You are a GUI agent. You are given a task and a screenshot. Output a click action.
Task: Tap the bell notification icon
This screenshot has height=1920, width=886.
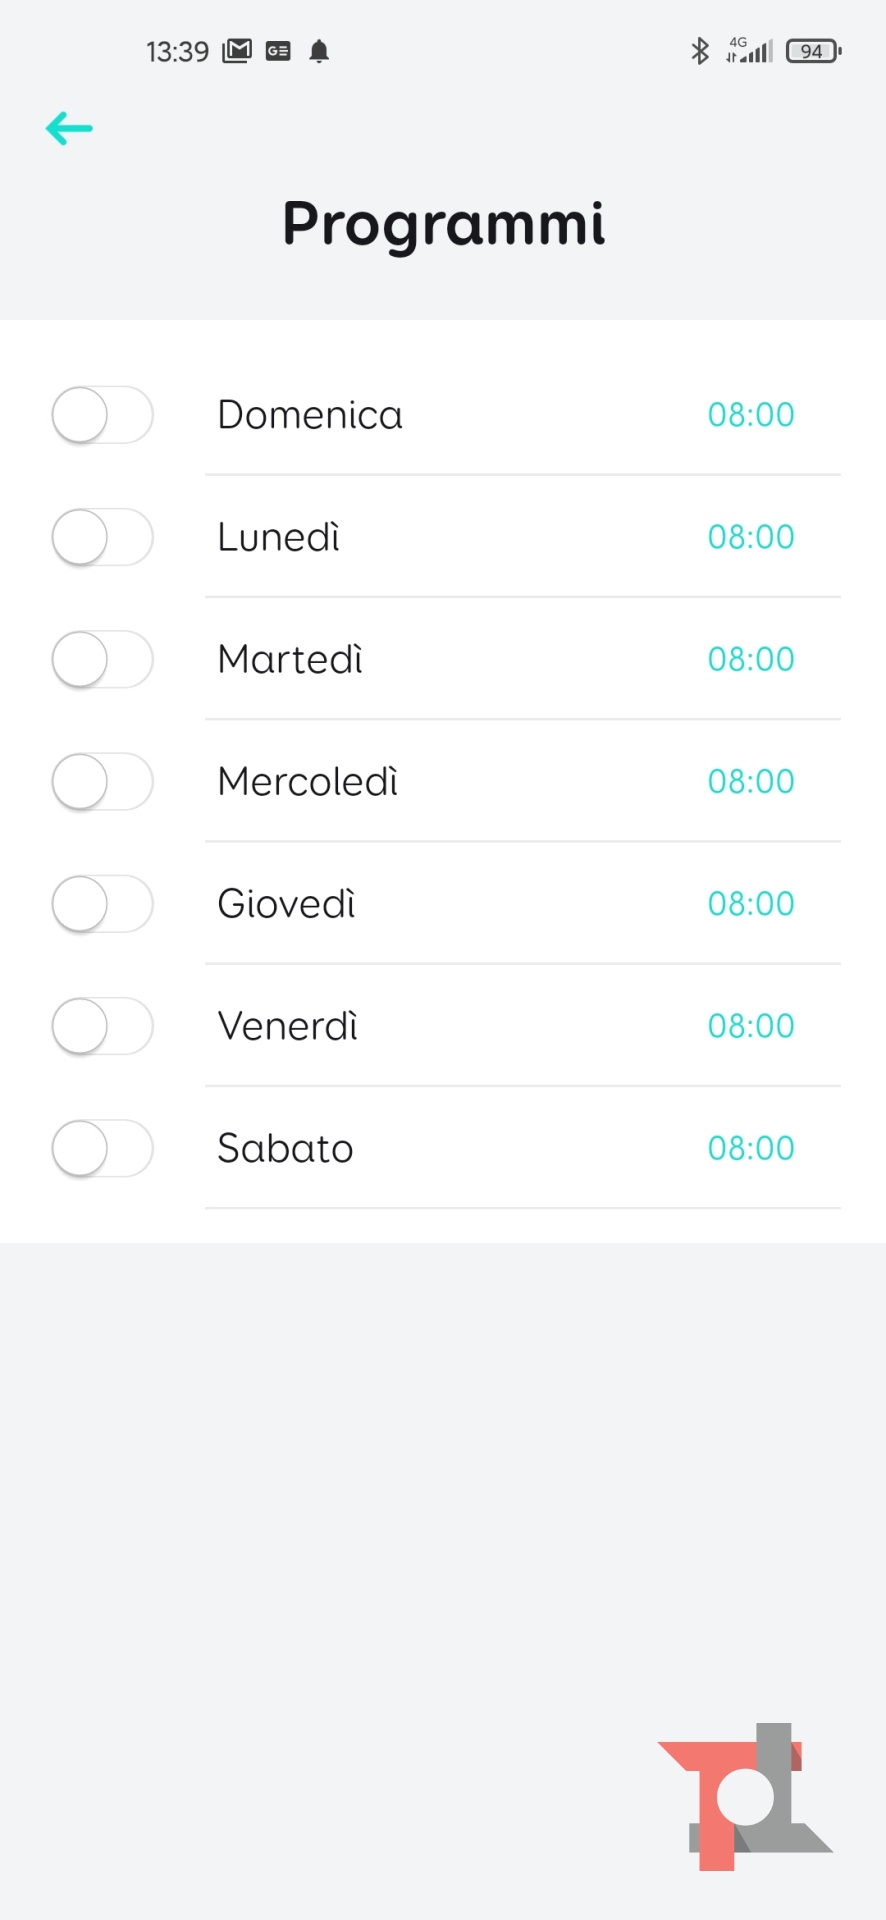coord(319,51)
